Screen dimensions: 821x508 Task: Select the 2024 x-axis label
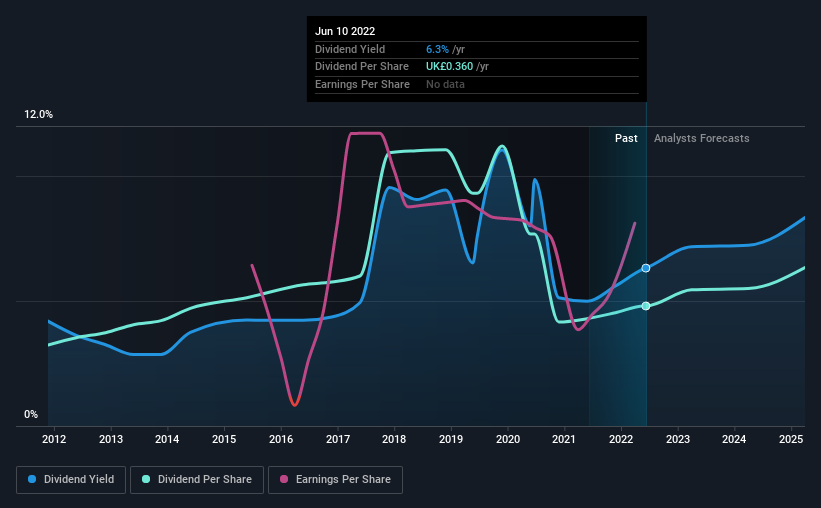pos(734,439)
